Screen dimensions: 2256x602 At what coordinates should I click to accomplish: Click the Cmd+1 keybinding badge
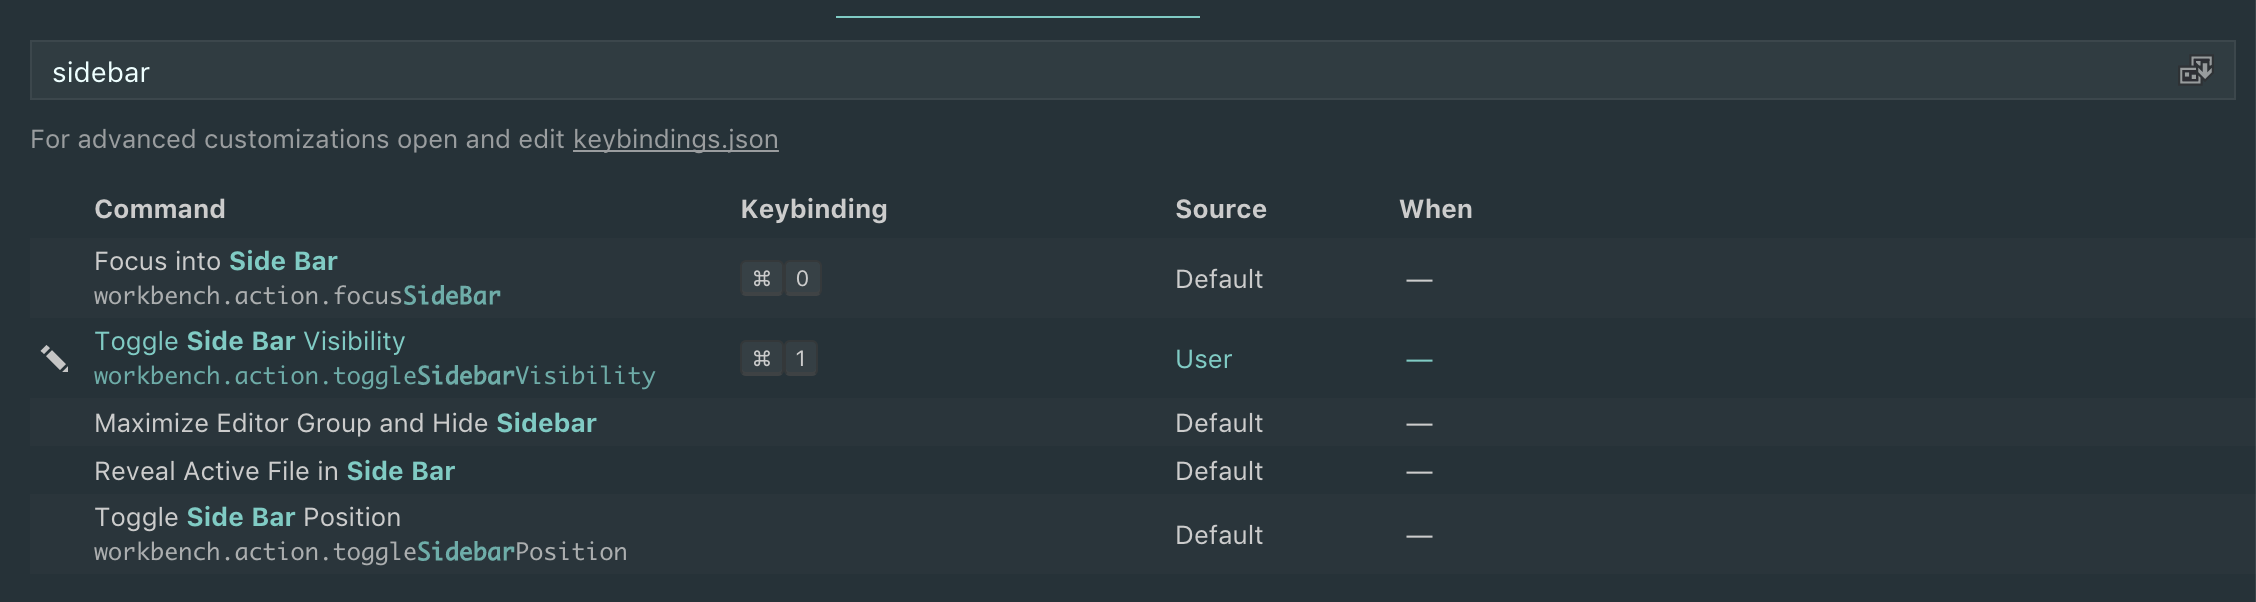tap(779, 359)
